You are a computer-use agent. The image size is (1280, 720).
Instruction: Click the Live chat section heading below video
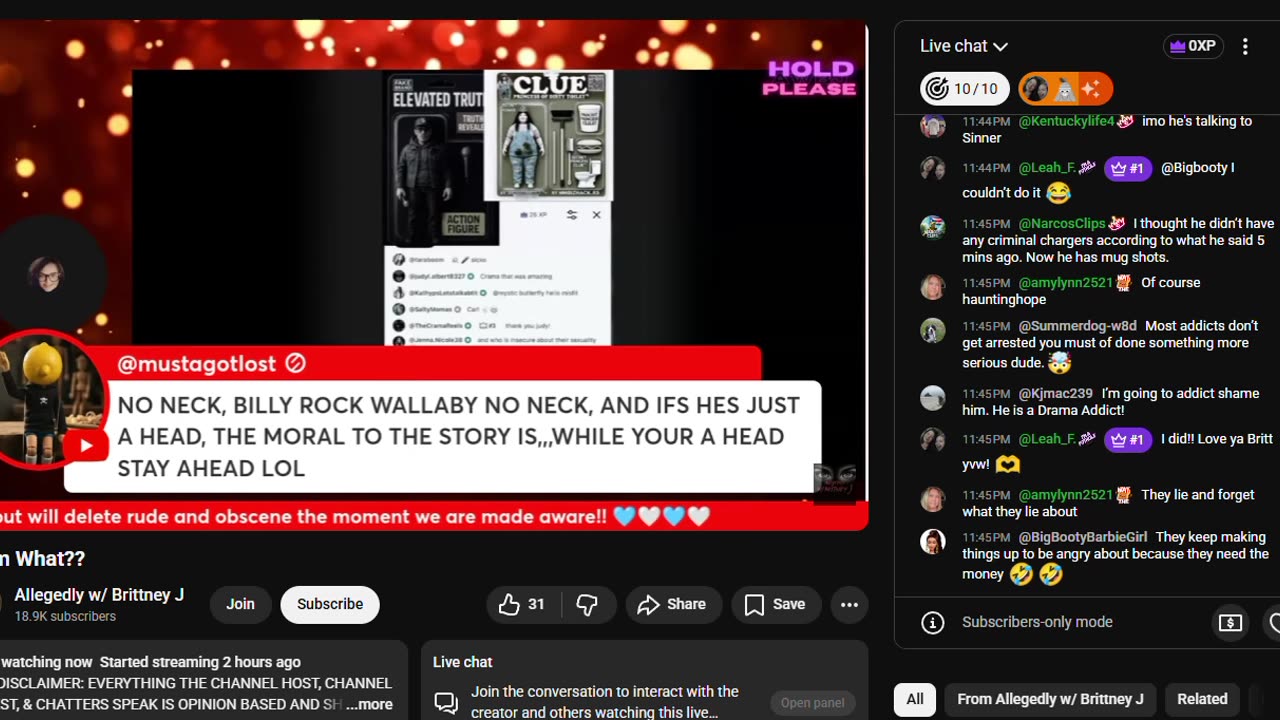tap(462, 662)
